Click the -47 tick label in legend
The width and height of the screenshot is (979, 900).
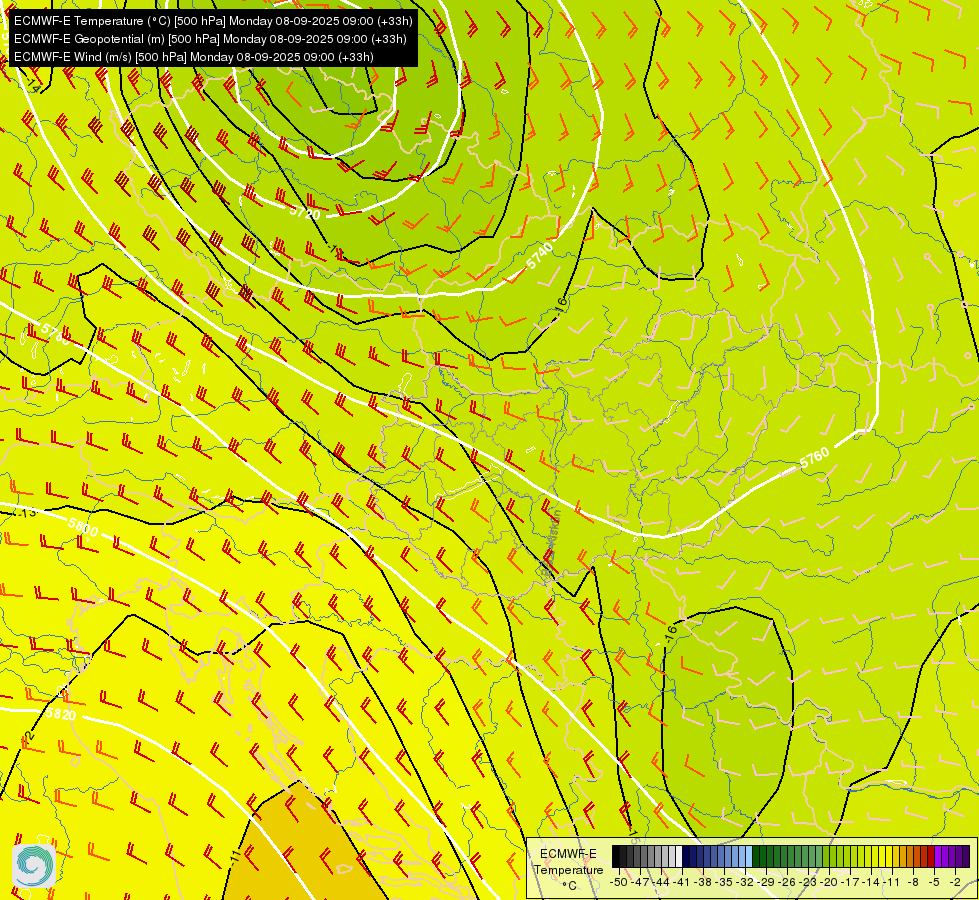click(640, 883)
